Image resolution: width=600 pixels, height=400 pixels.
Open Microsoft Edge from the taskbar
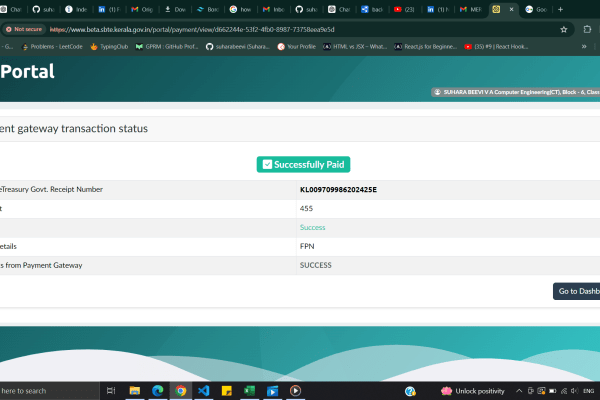158,391
